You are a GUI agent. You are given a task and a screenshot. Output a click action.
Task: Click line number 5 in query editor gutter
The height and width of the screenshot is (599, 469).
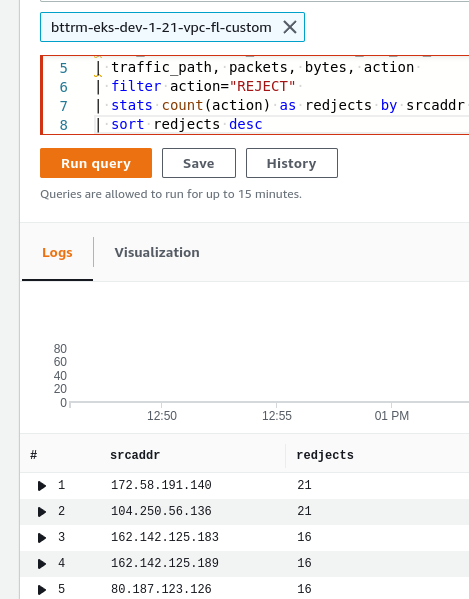pyautogui.click(x=63, y=68)
